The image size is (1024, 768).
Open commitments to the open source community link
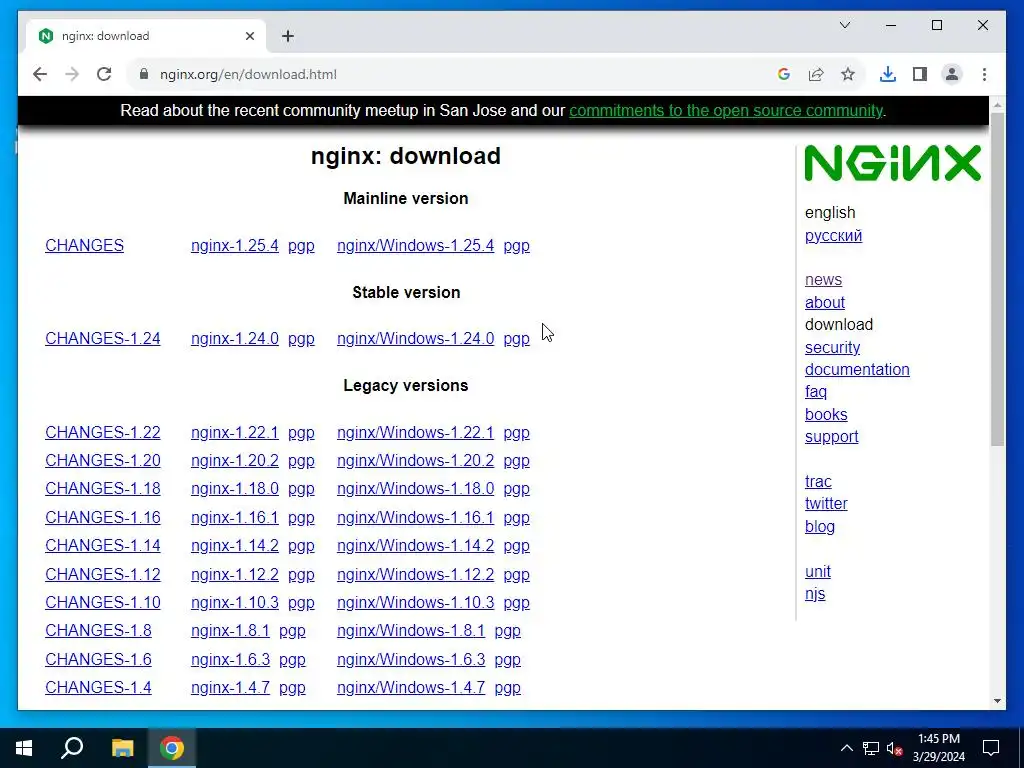click(x=726, y=110)
